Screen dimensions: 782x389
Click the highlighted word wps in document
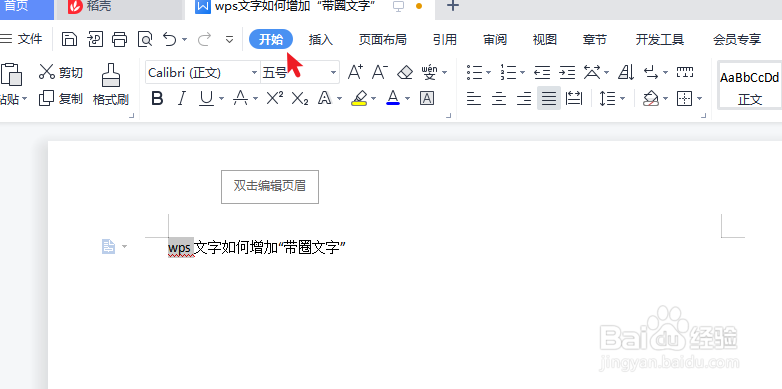tap(180, 247)
